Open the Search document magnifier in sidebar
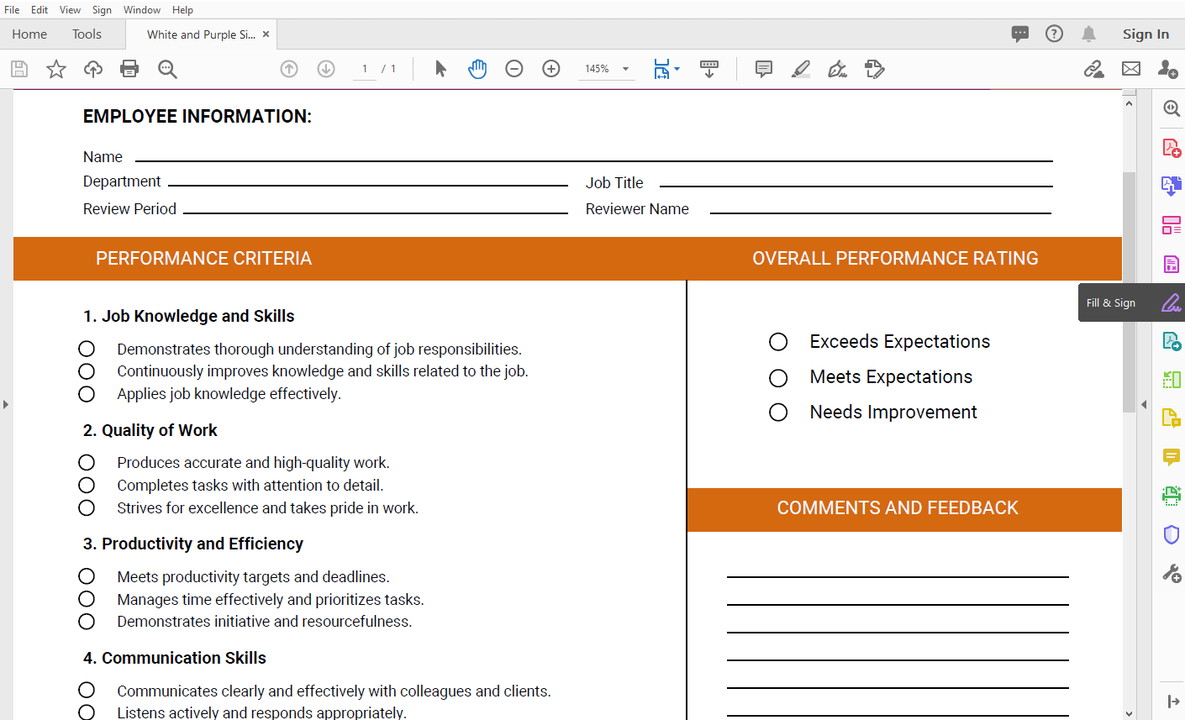 click(x=1170, y=107)
